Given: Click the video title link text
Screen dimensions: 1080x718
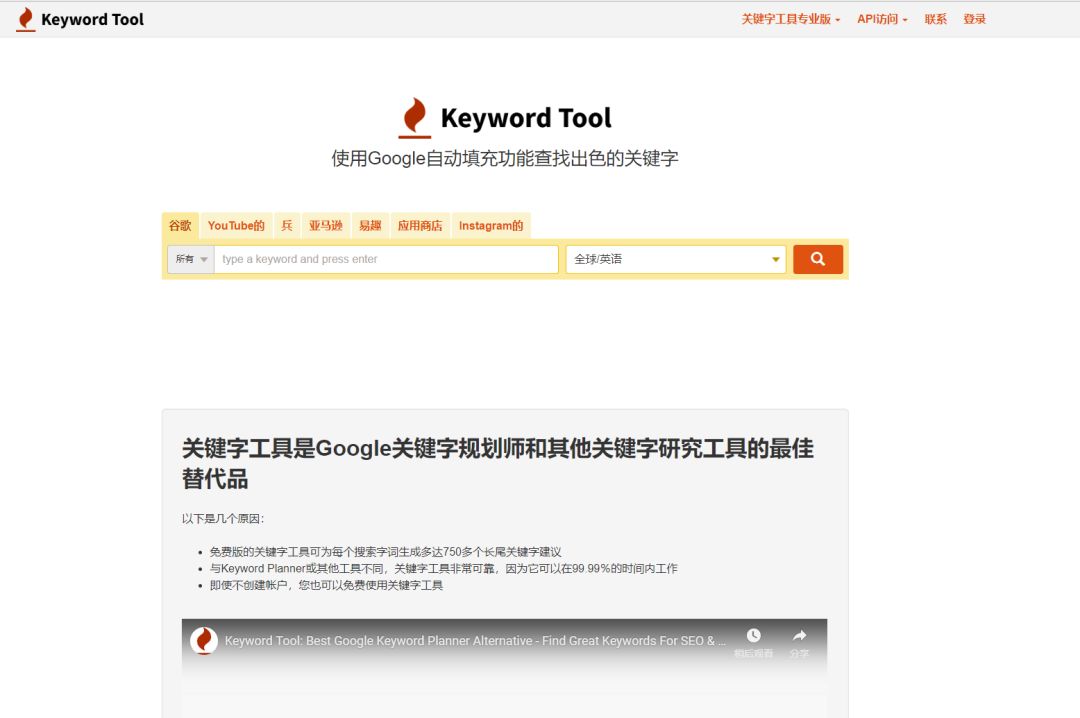Looking at the screenshot, I should pyautogui.click(x=475, y=641).
